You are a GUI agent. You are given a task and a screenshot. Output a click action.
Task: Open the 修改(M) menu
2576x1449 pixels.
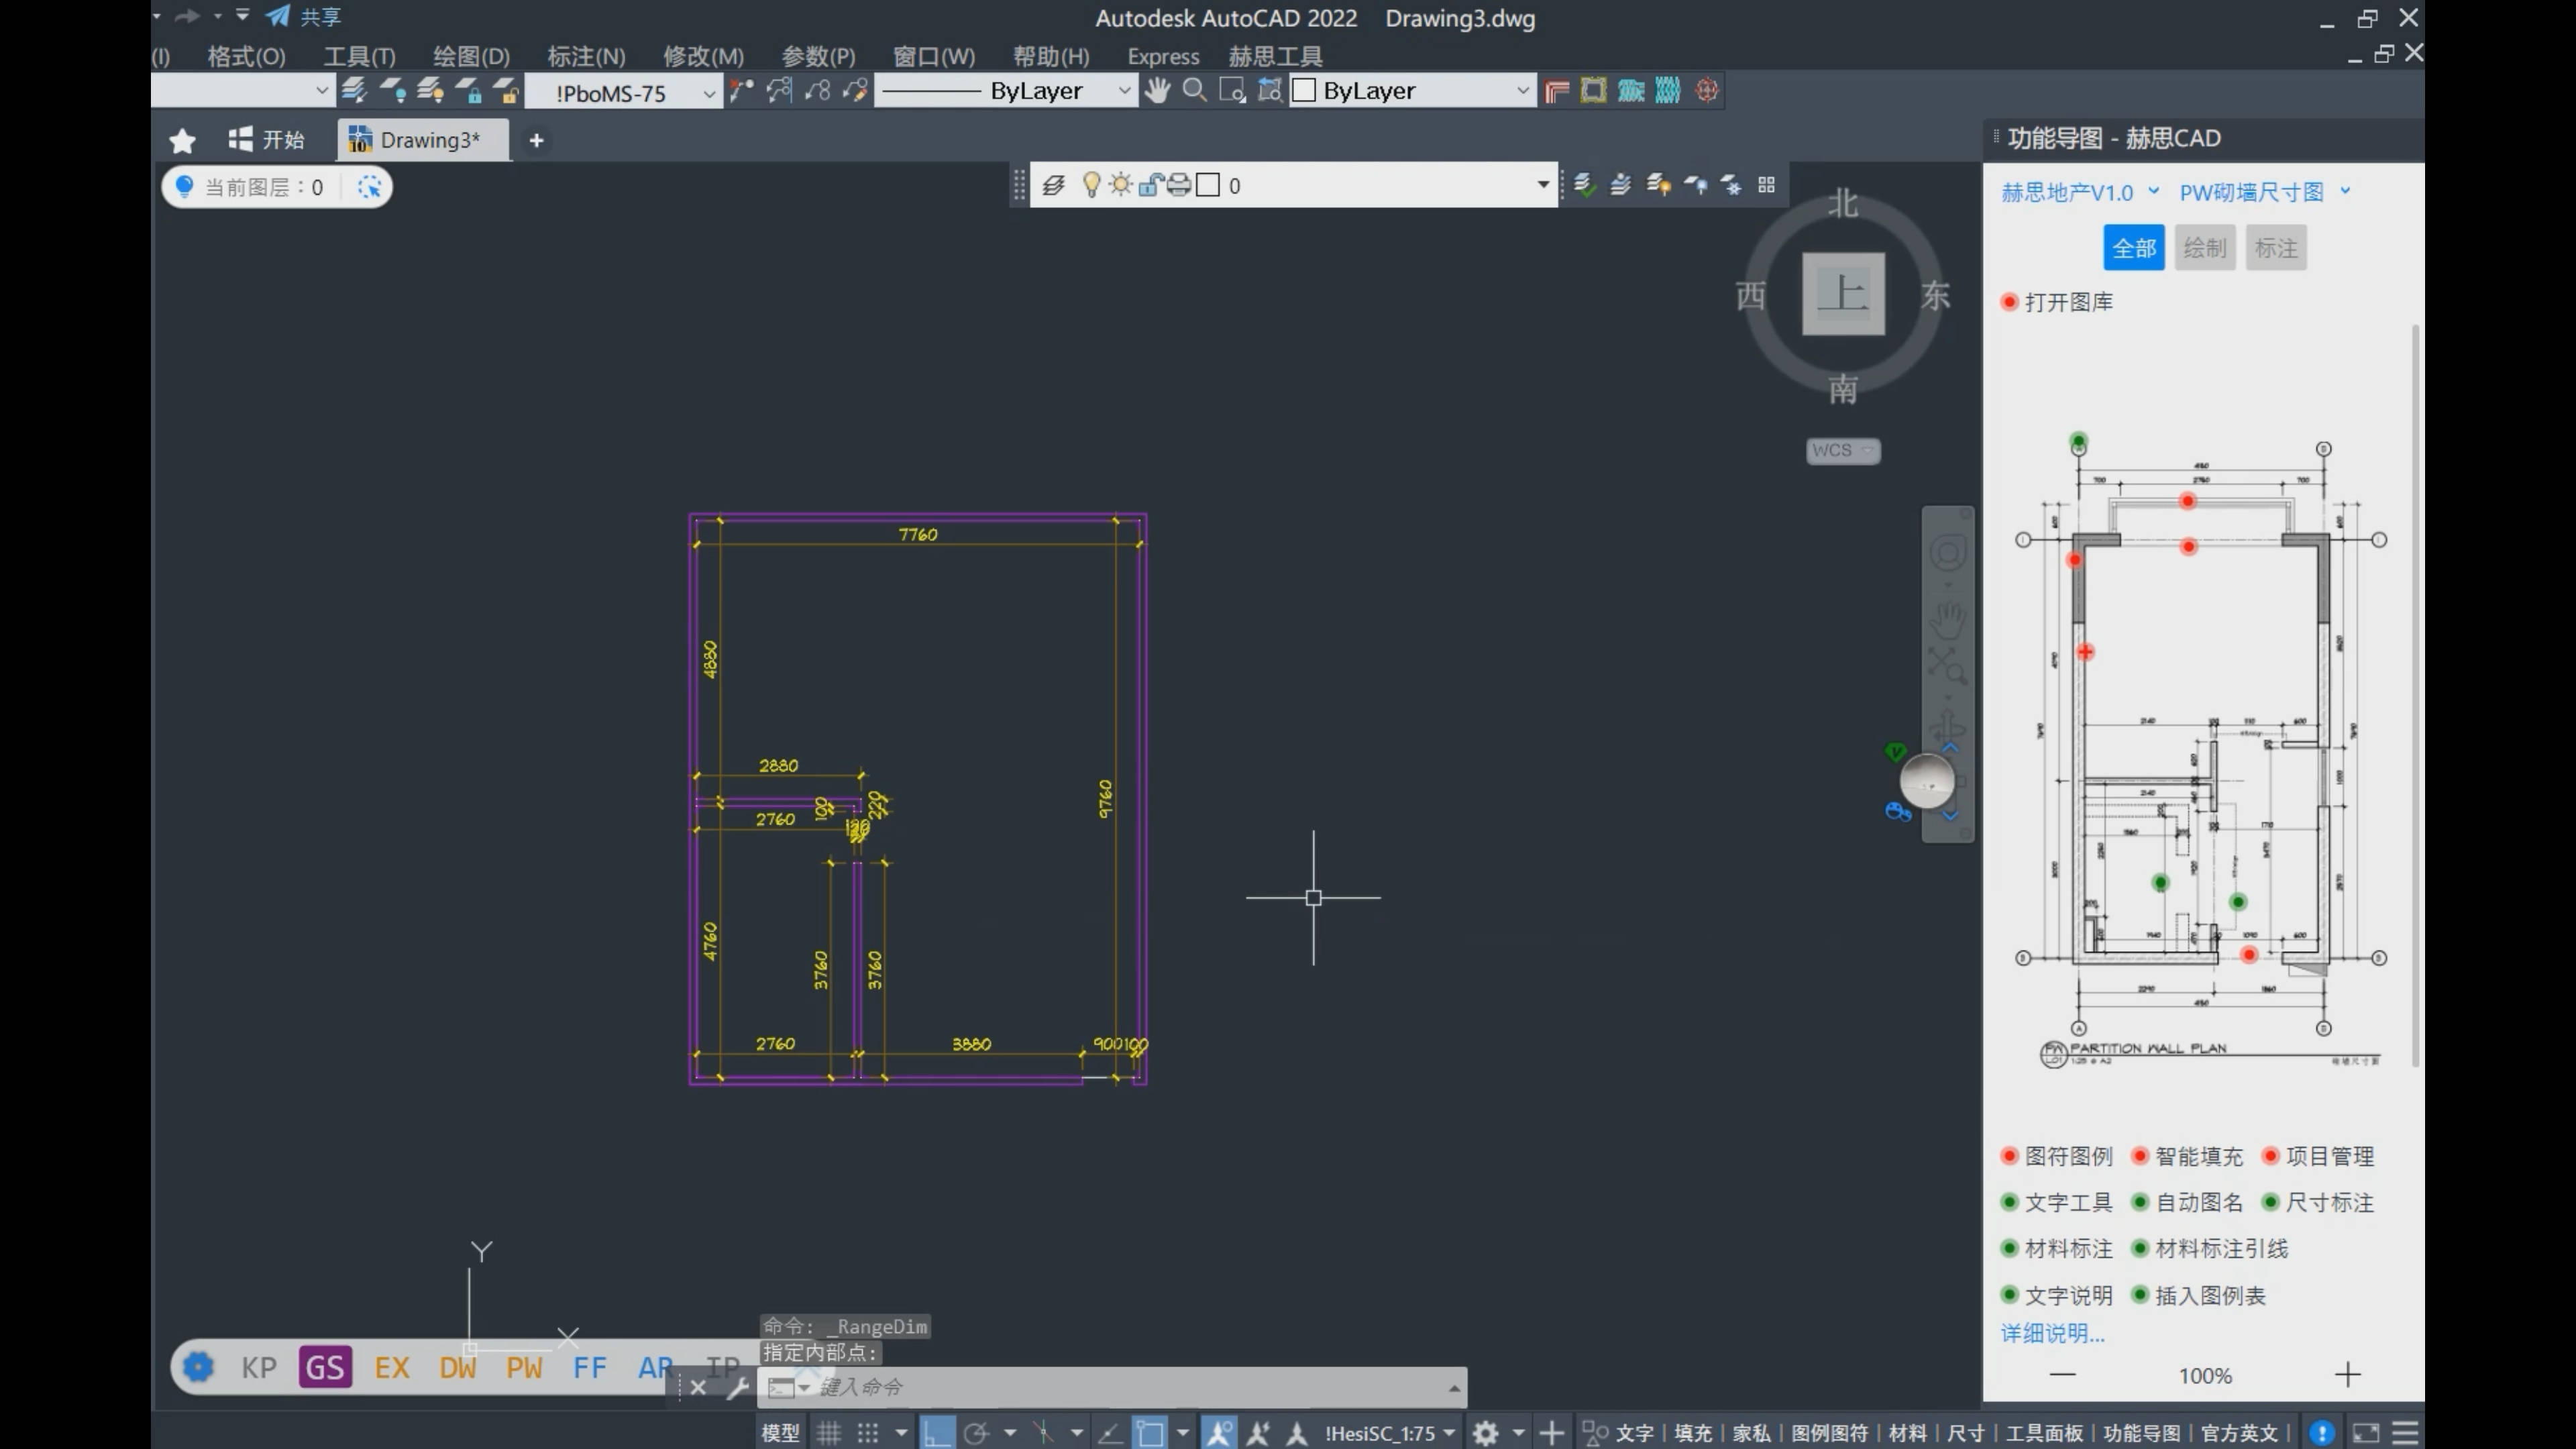pos(703,56)
